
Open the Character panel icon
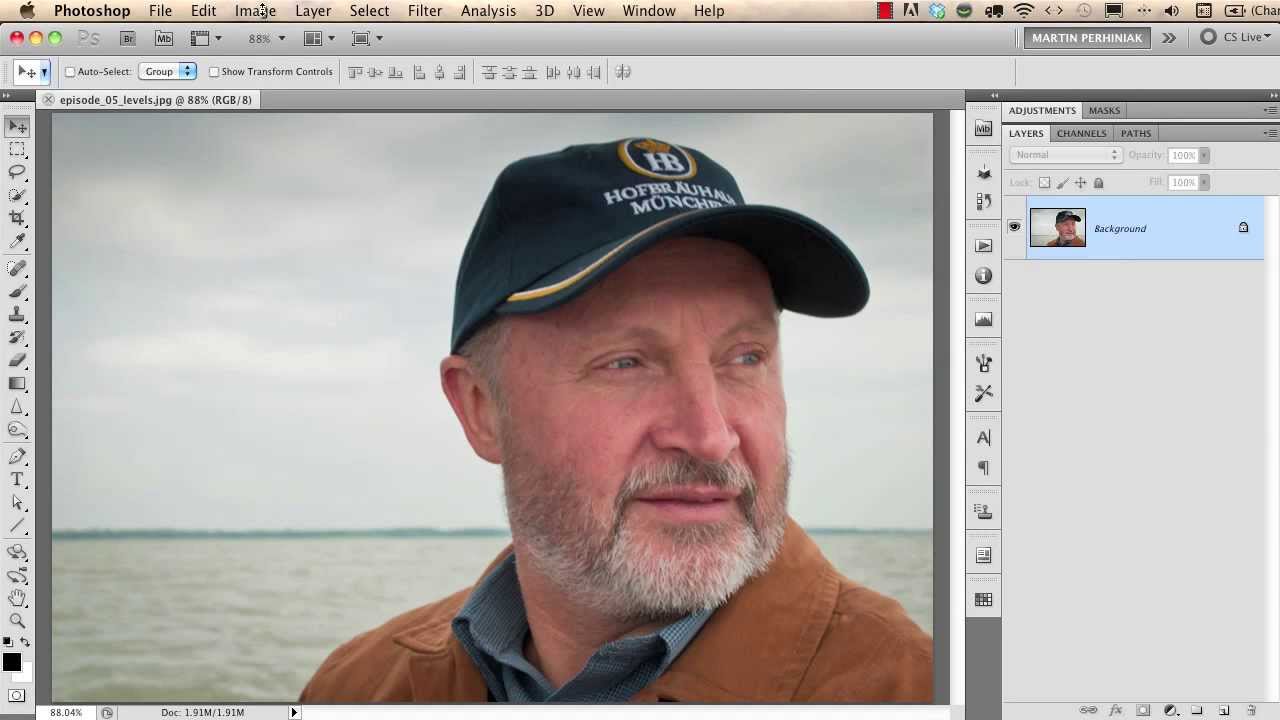pos(984,438)
